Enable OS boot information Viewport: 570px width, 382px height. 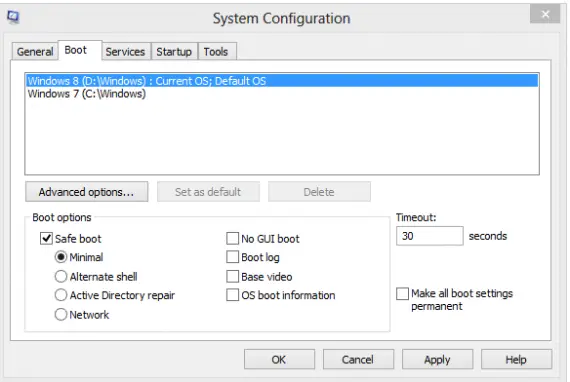click(232, 295)
